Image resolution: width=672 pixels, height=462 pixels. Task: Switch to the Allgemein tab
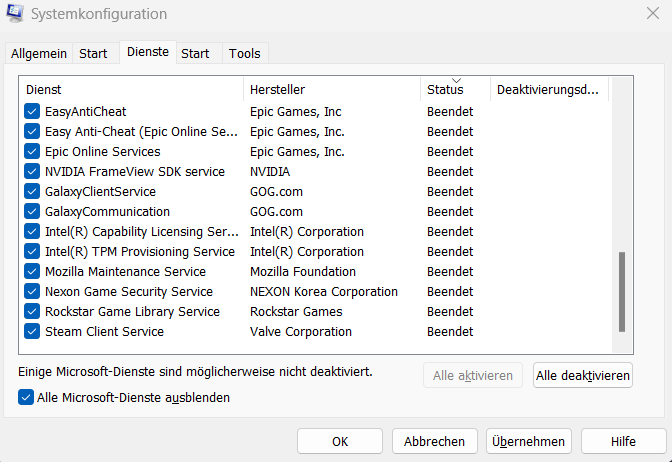point(40,54)
